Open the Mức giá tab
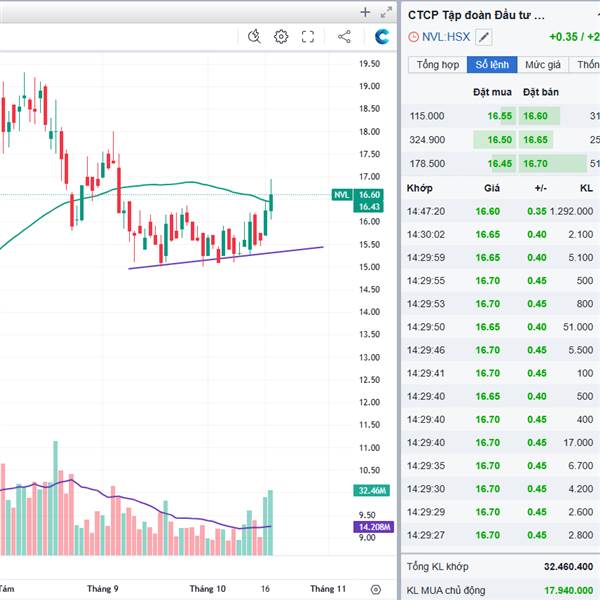This screenshot has width=600, height=600. pos(543,65)
